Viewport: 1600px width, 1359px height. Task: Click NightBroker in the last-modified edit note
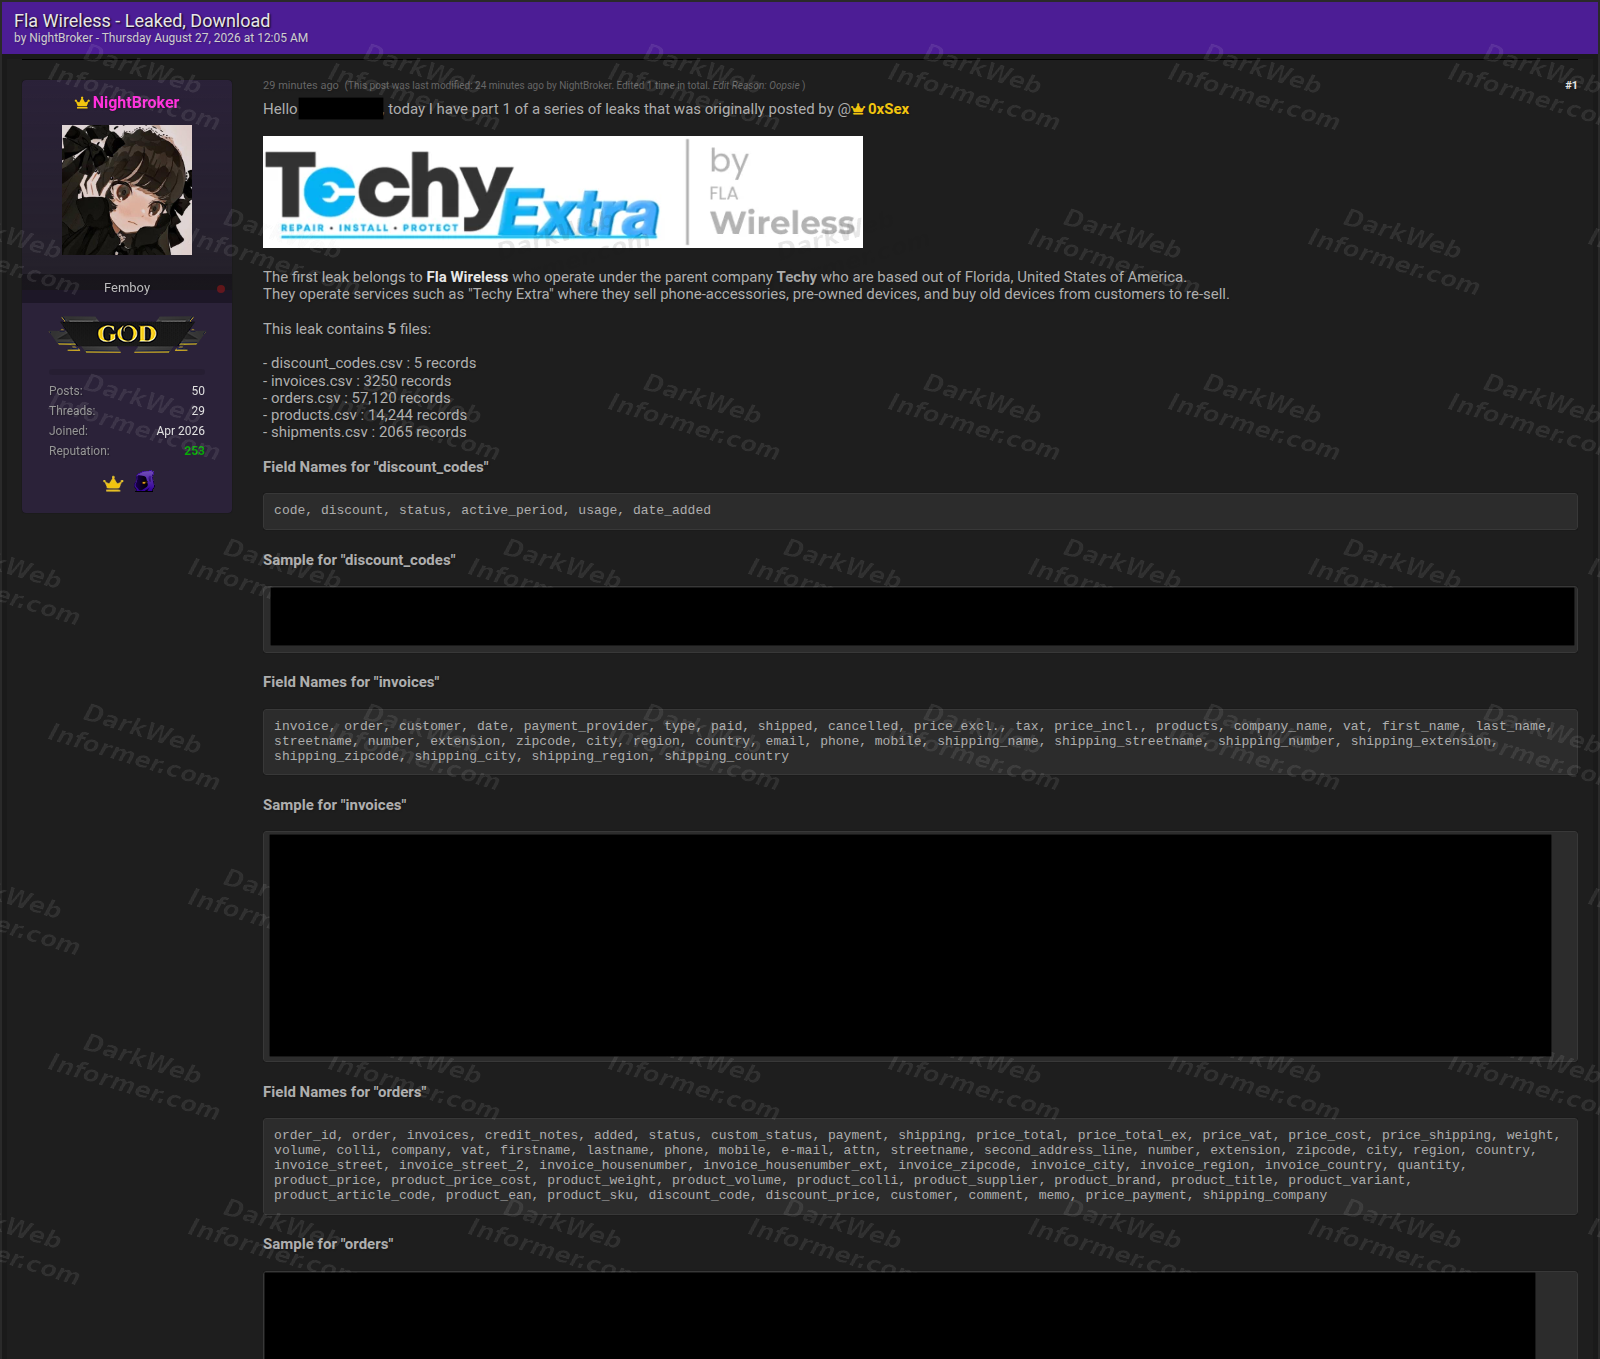(x=585, y=86)
